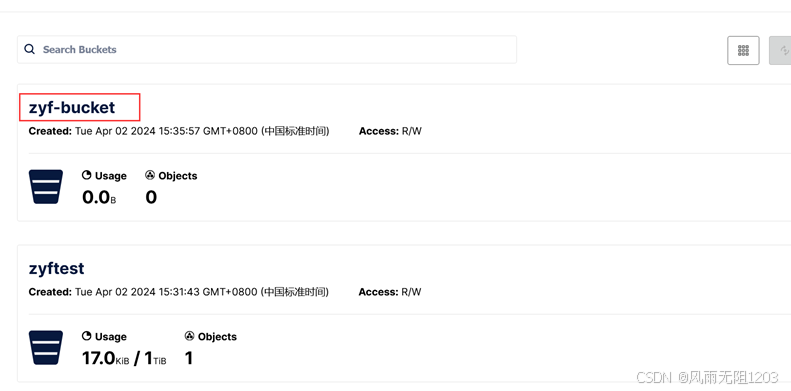The height and width of the screenshot is (391, 791).
Task: Click the magnifier icon in search bar
Action: point(30,49)
